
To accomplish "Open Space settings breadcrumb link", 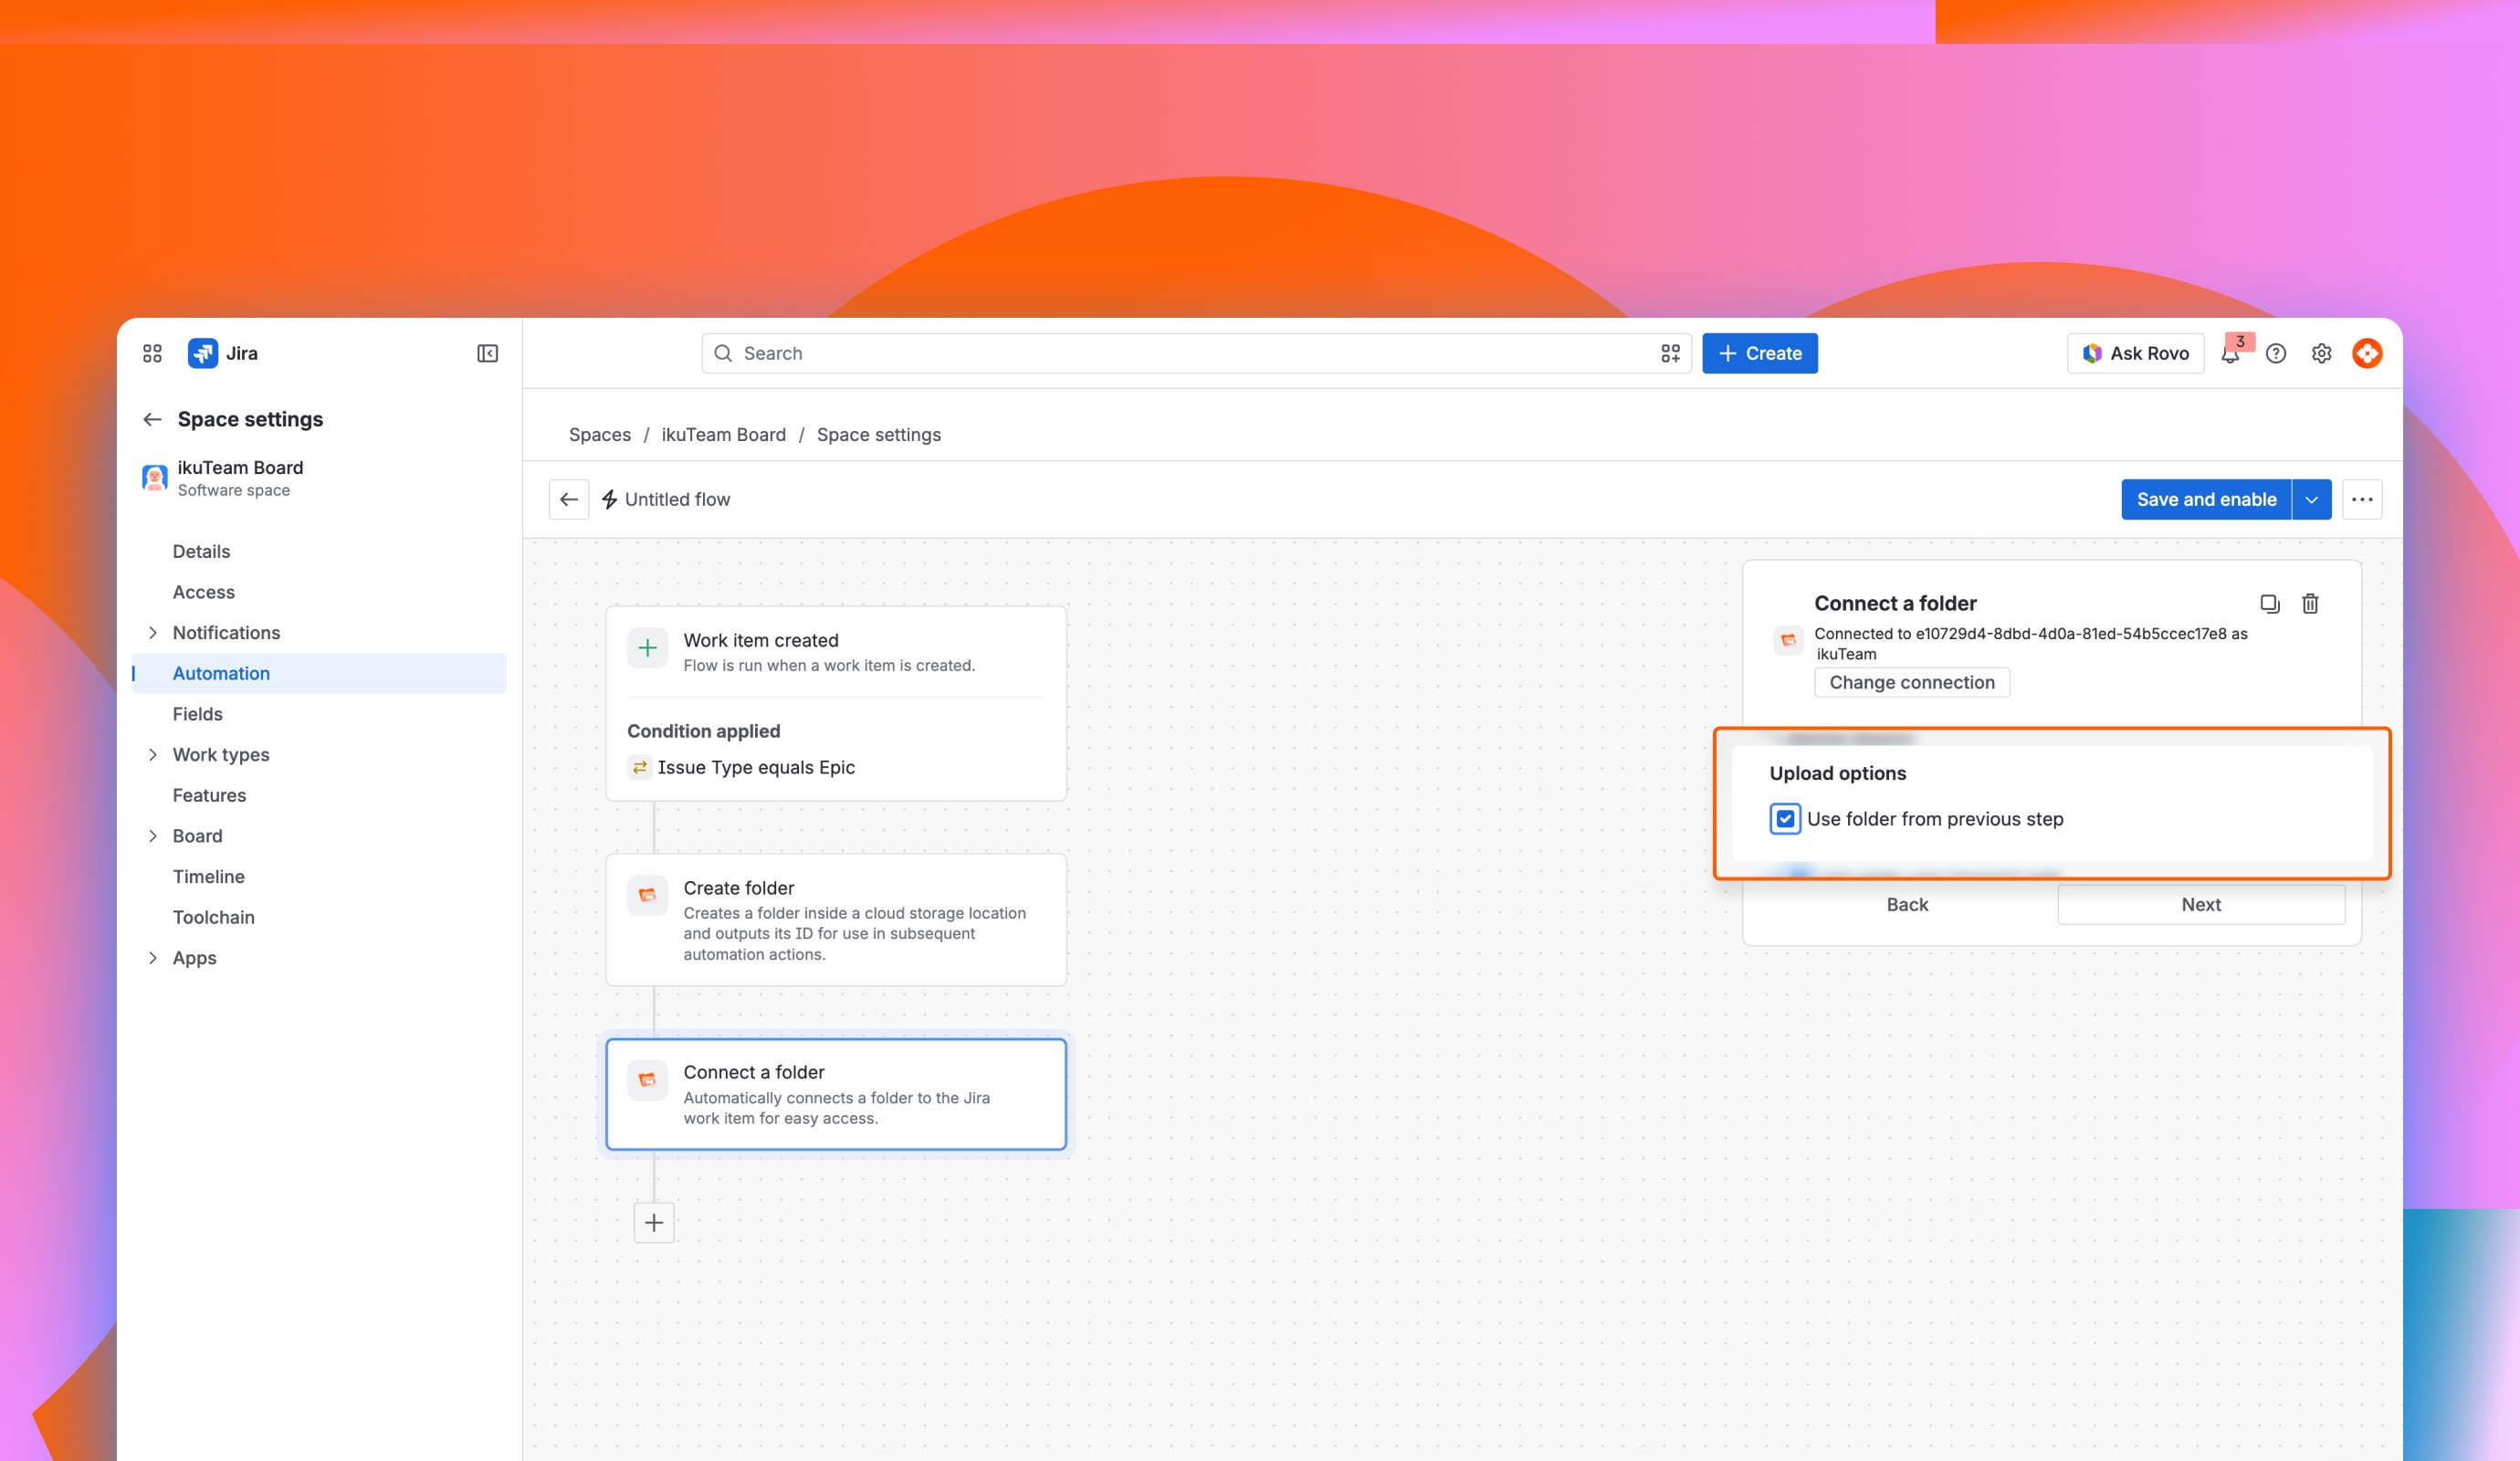I will pyautogui.click(x=878, y=434).
